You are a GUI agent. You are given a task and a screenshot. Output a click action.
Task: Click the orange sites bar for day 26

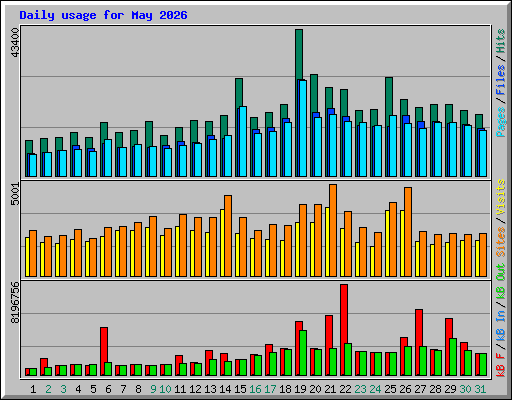pos(408,232)
